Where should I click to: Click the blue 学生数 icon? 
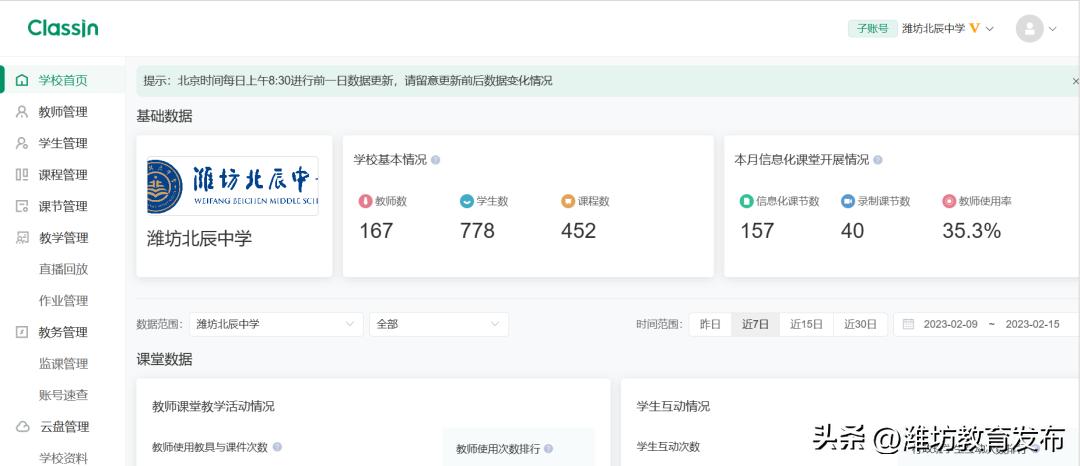(x=466, y=202)
